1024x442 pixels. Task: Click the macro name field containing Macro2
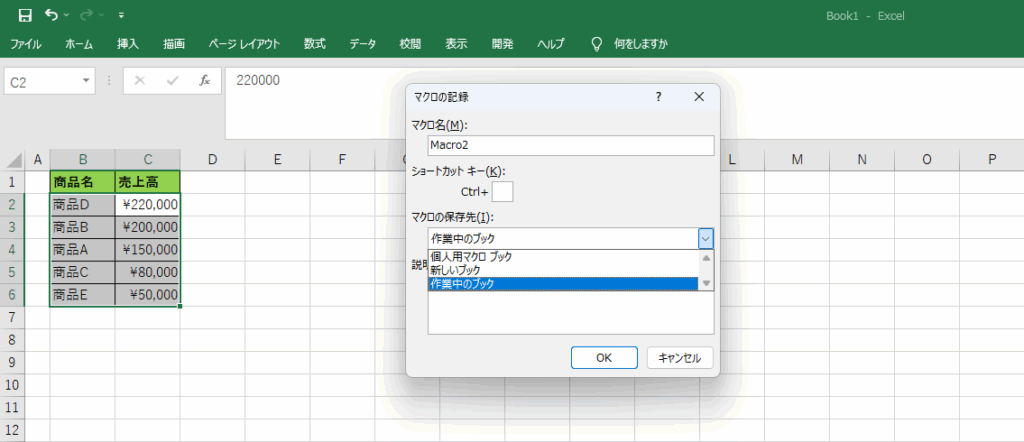pyautogui.click(x=570, y=145)
